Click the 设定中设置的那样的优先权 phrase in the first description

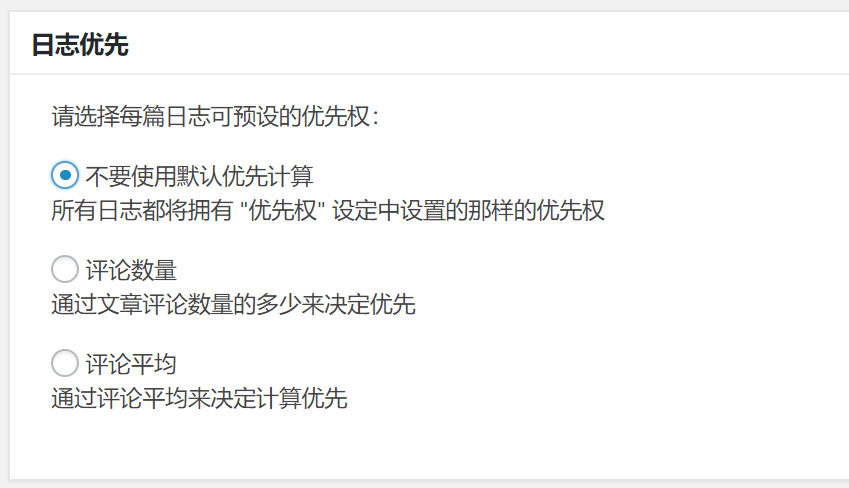468,210
